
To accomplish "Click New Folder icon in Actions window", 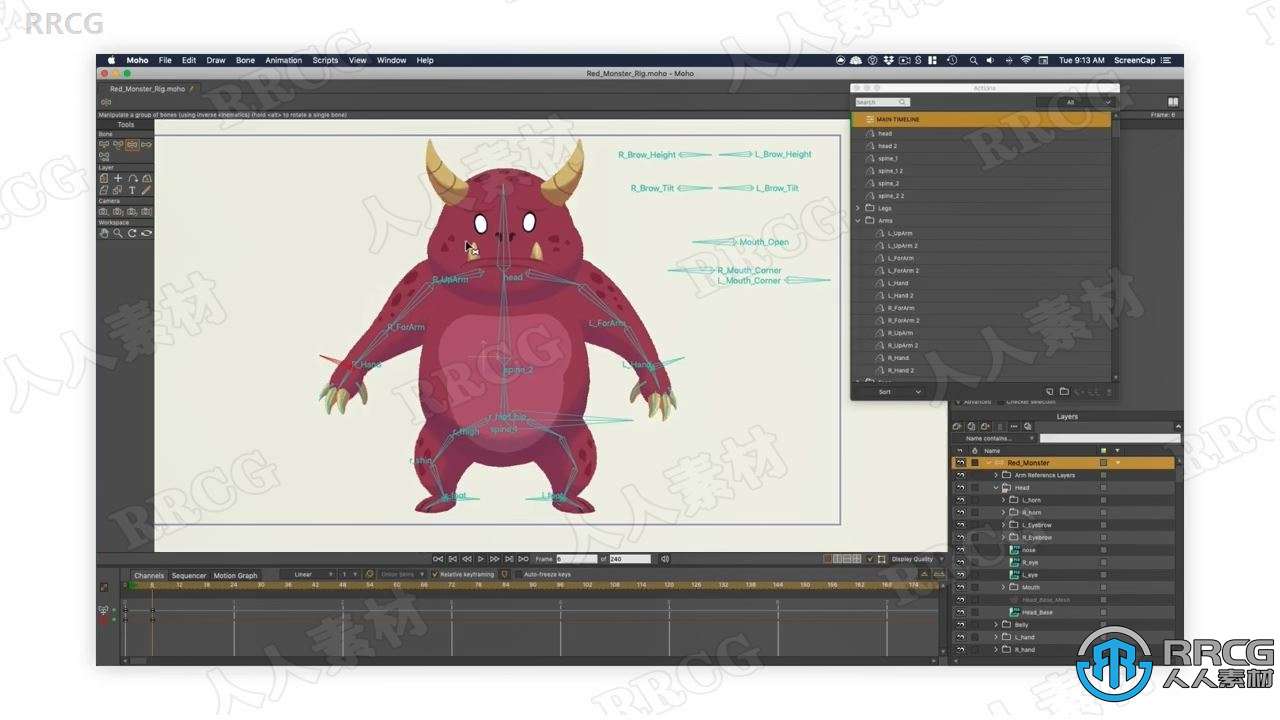I will point(1064,391).
